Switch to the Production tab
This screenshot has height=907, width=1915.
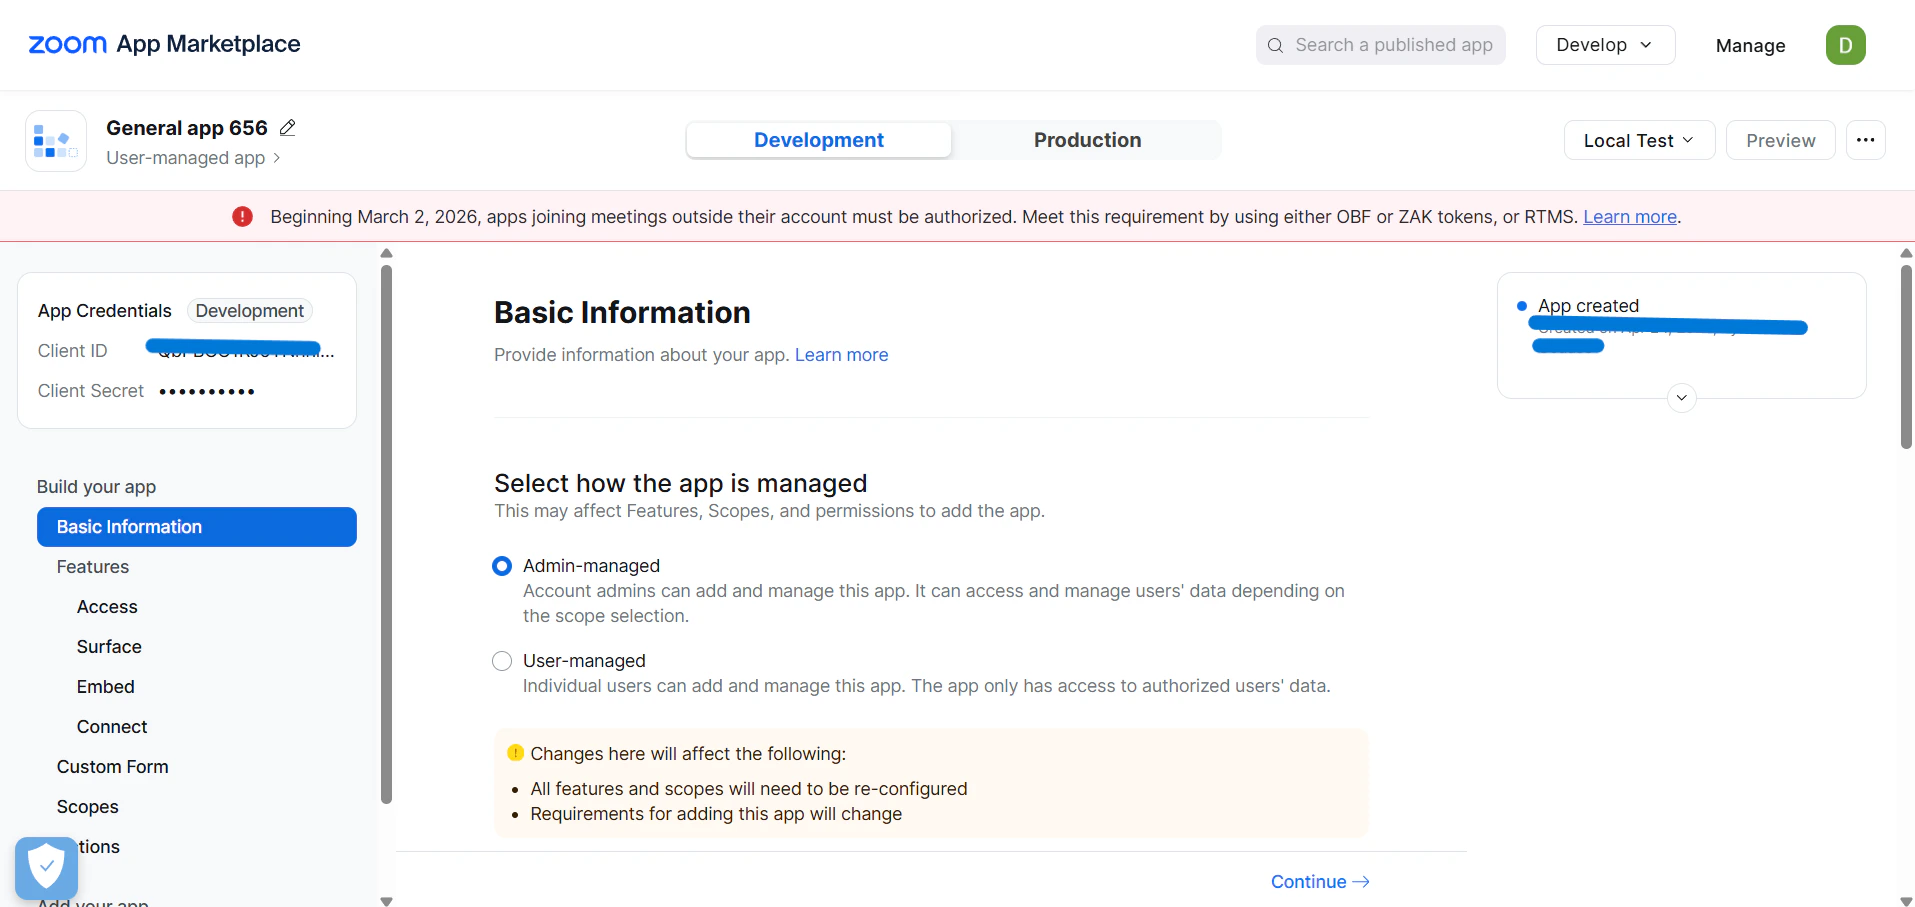click(x=1087, y=140)
